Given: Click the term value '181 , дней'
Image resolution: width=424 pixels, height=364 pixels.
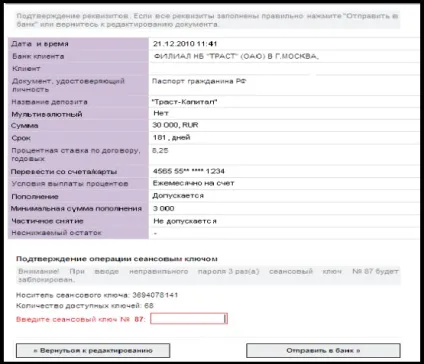Looking at the screenshot, I should pos(172,137).
